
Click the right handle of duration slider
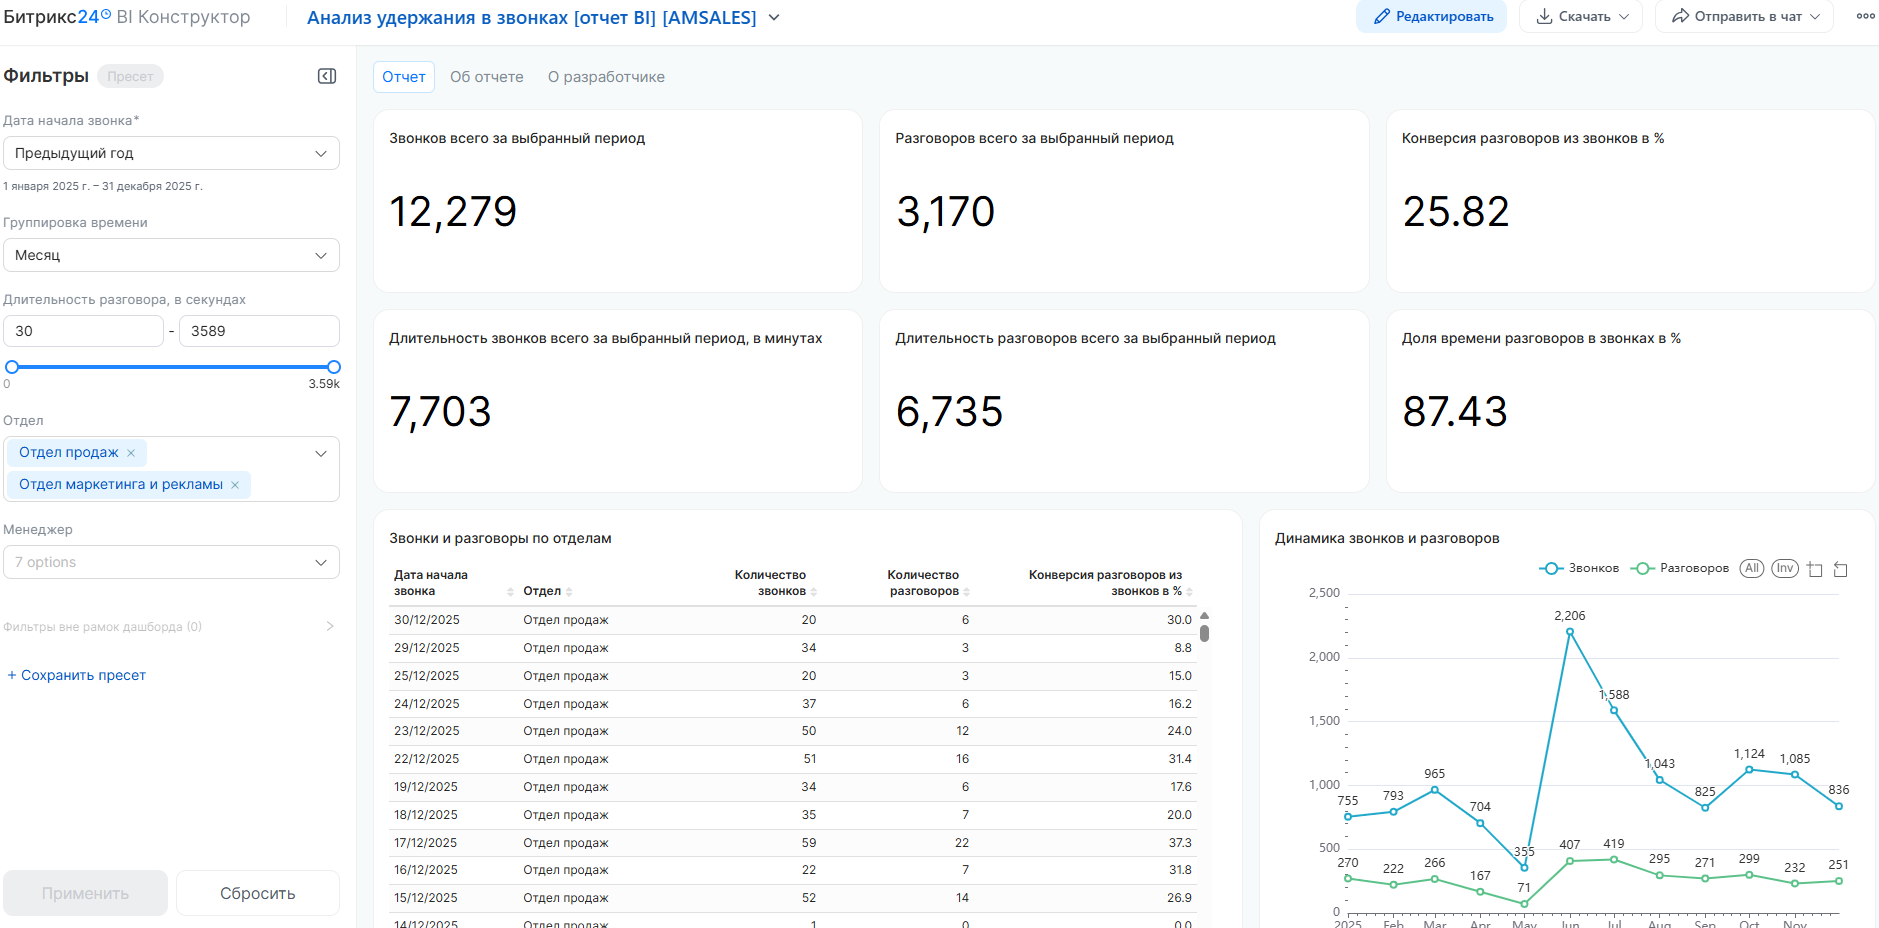click(334, 367)
